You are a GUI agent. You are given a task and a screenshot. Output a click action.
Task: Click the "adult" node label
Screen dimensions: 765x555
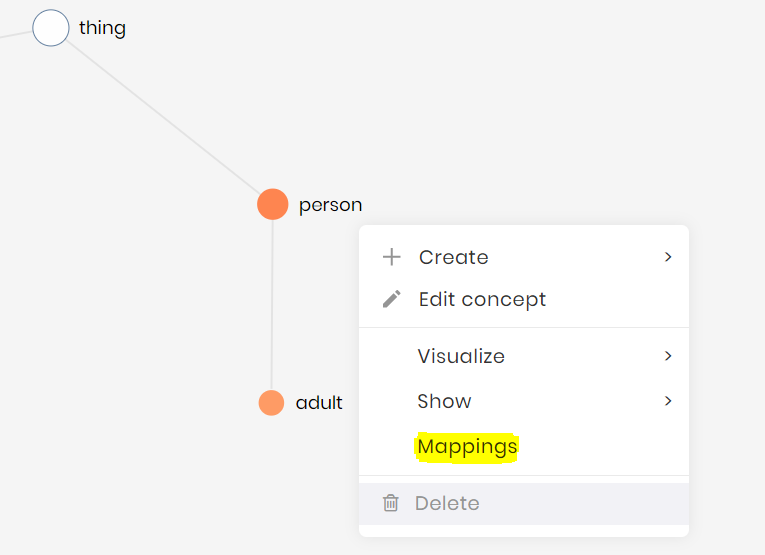tap(319, 403)
